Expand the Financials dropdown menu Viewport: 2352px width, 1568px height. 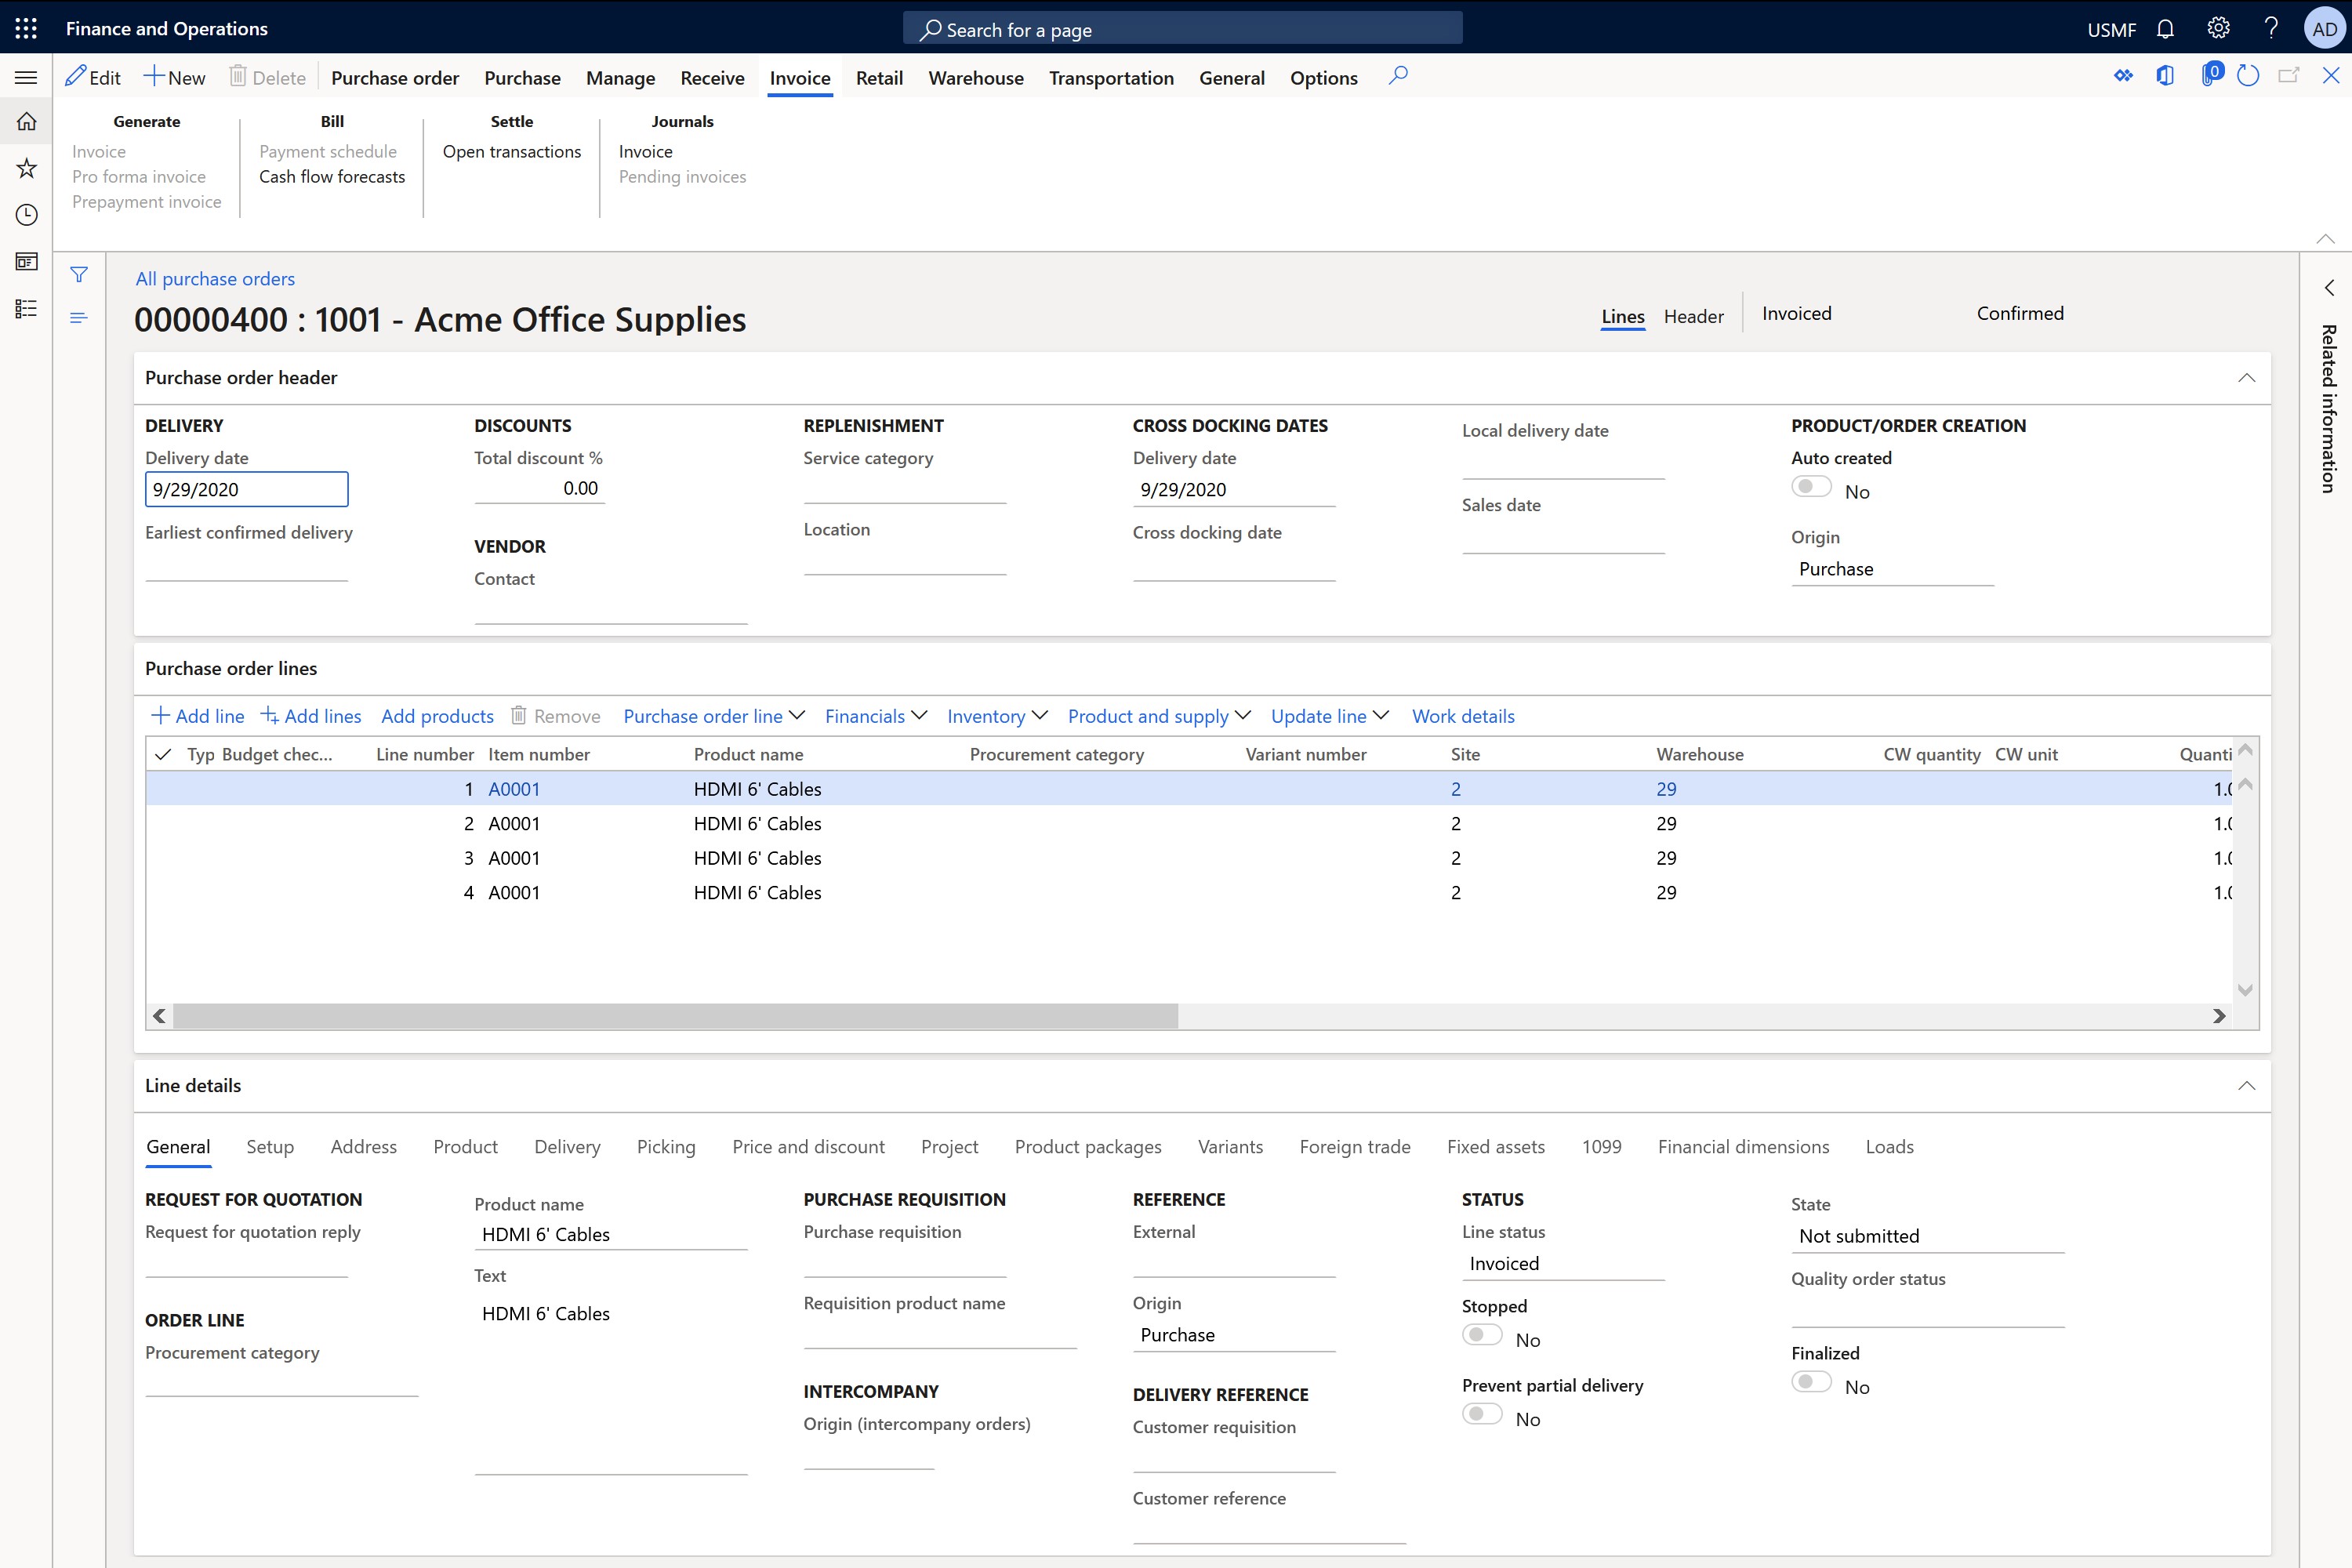click(873, 716)
